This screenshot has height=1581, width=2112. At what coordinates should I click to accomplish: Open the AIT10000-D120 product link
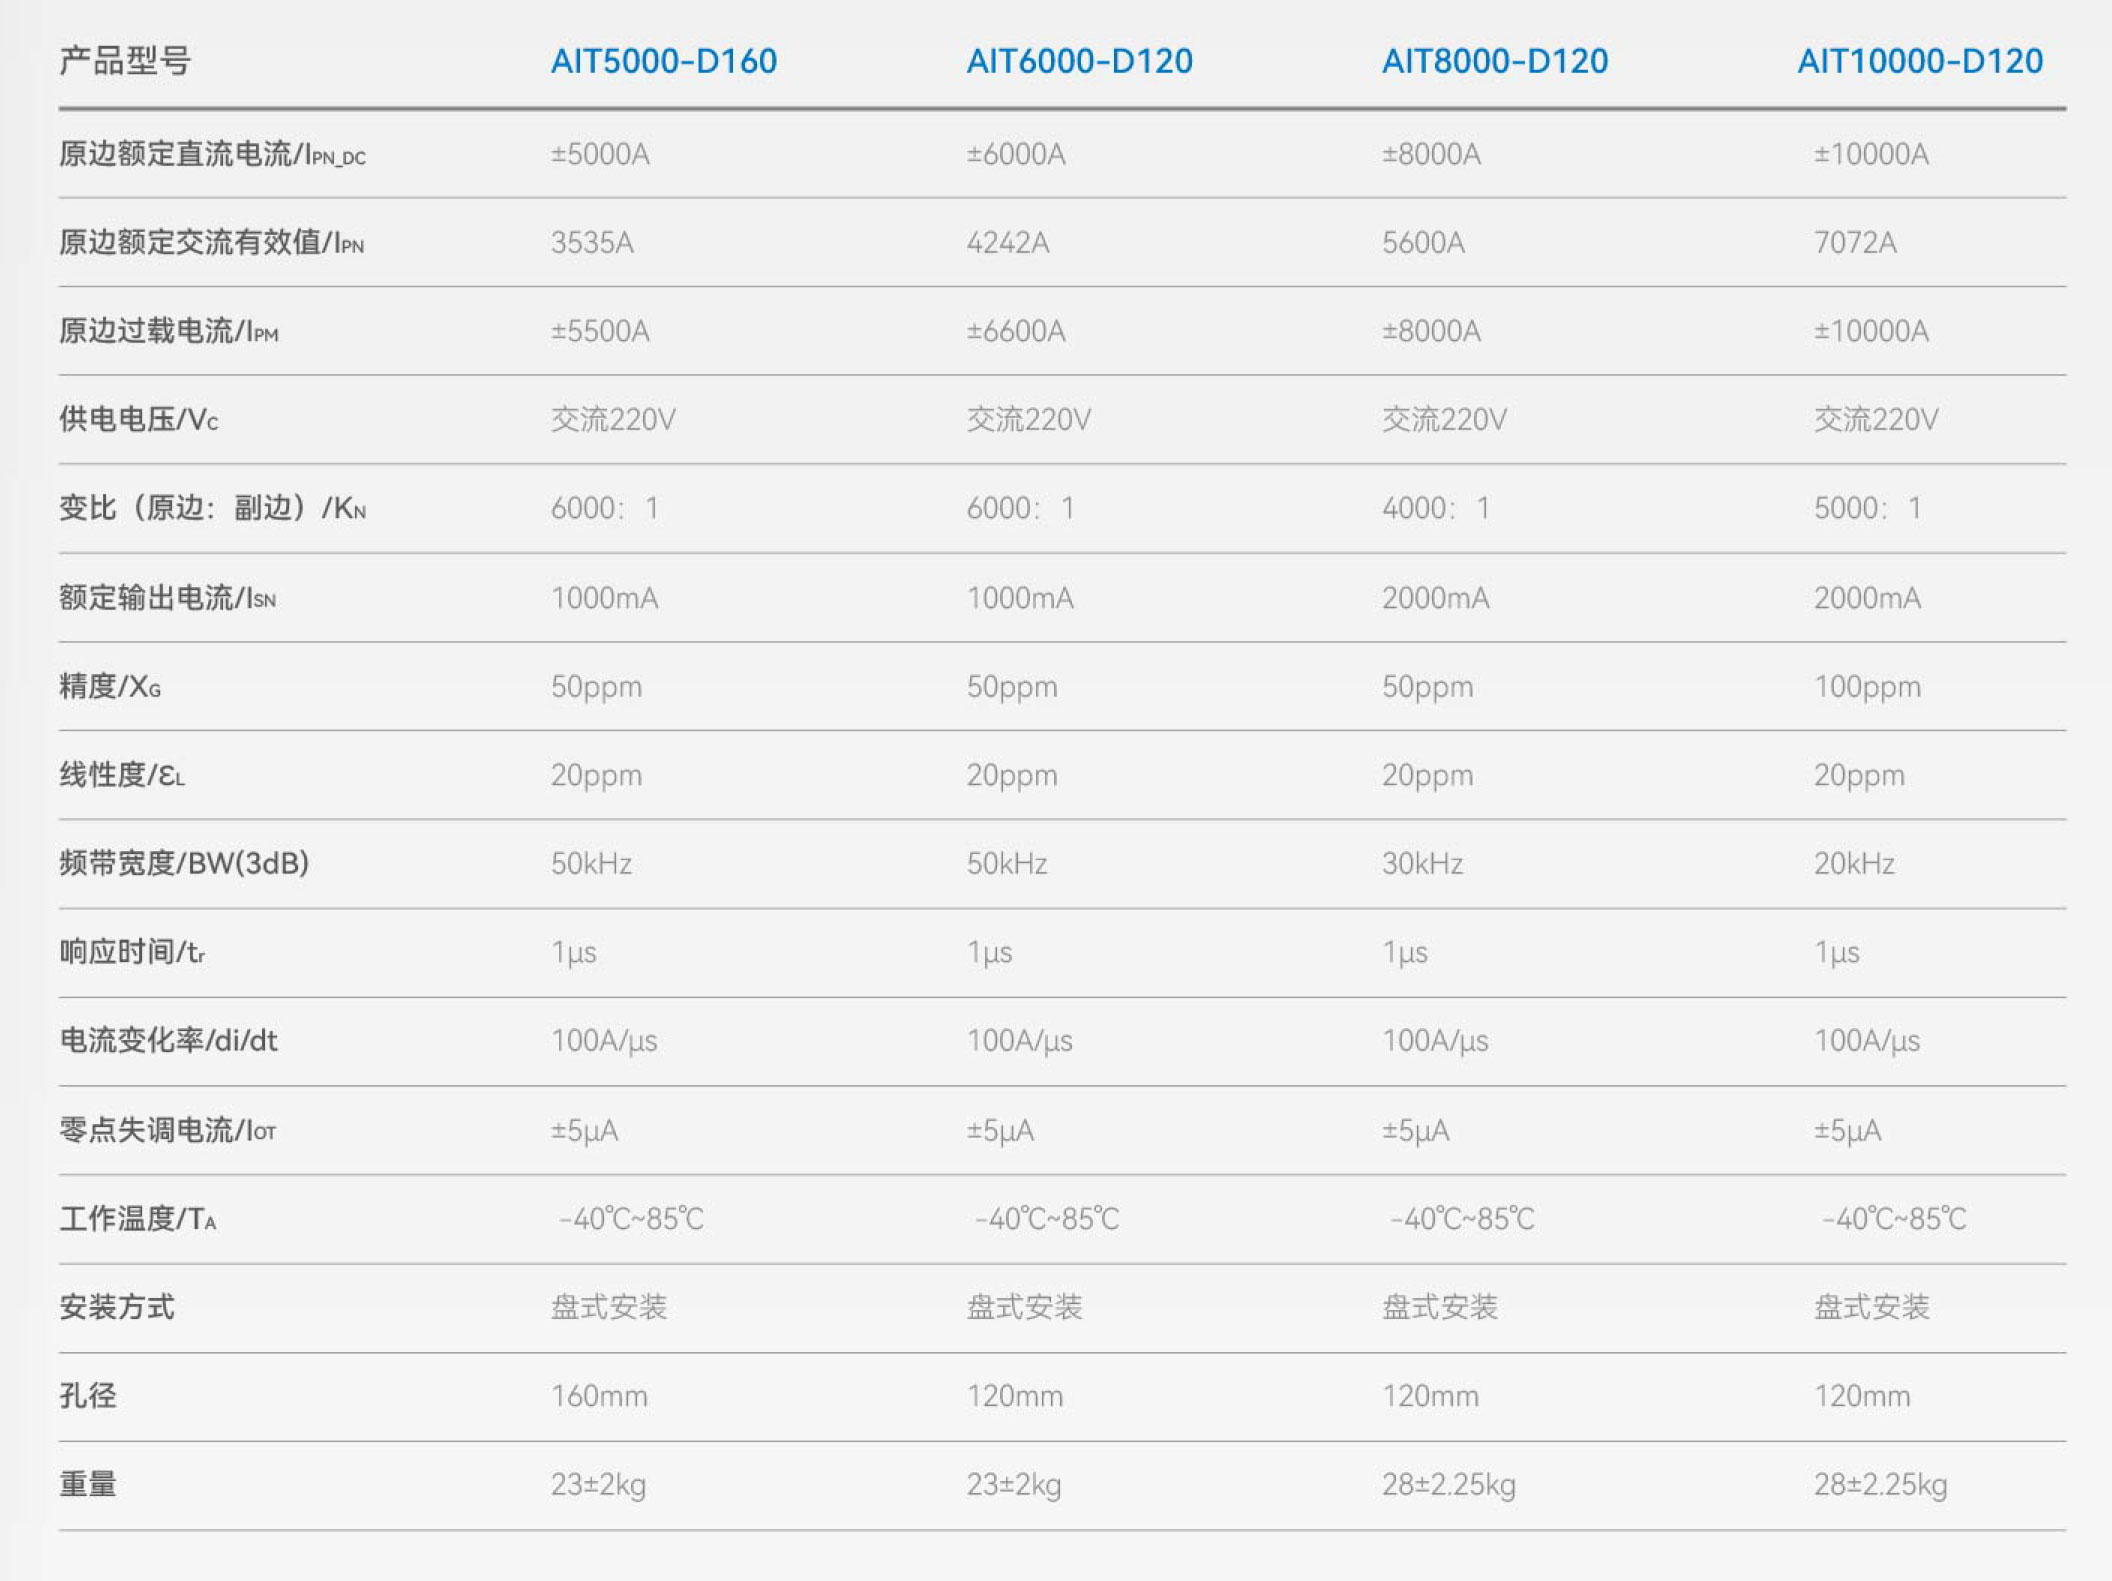tap(1920, 61)
